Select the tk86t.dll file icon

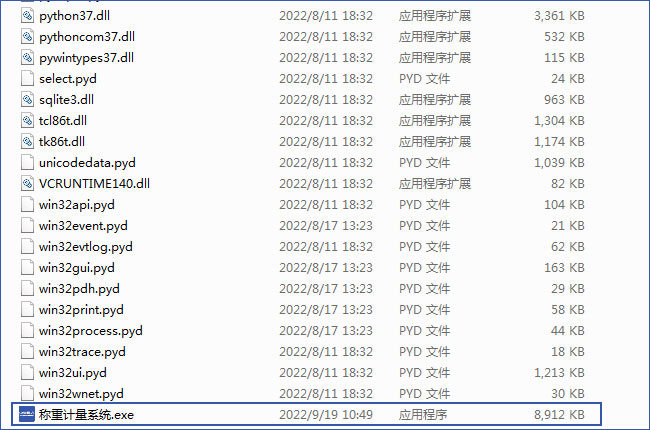pos(27,142)
